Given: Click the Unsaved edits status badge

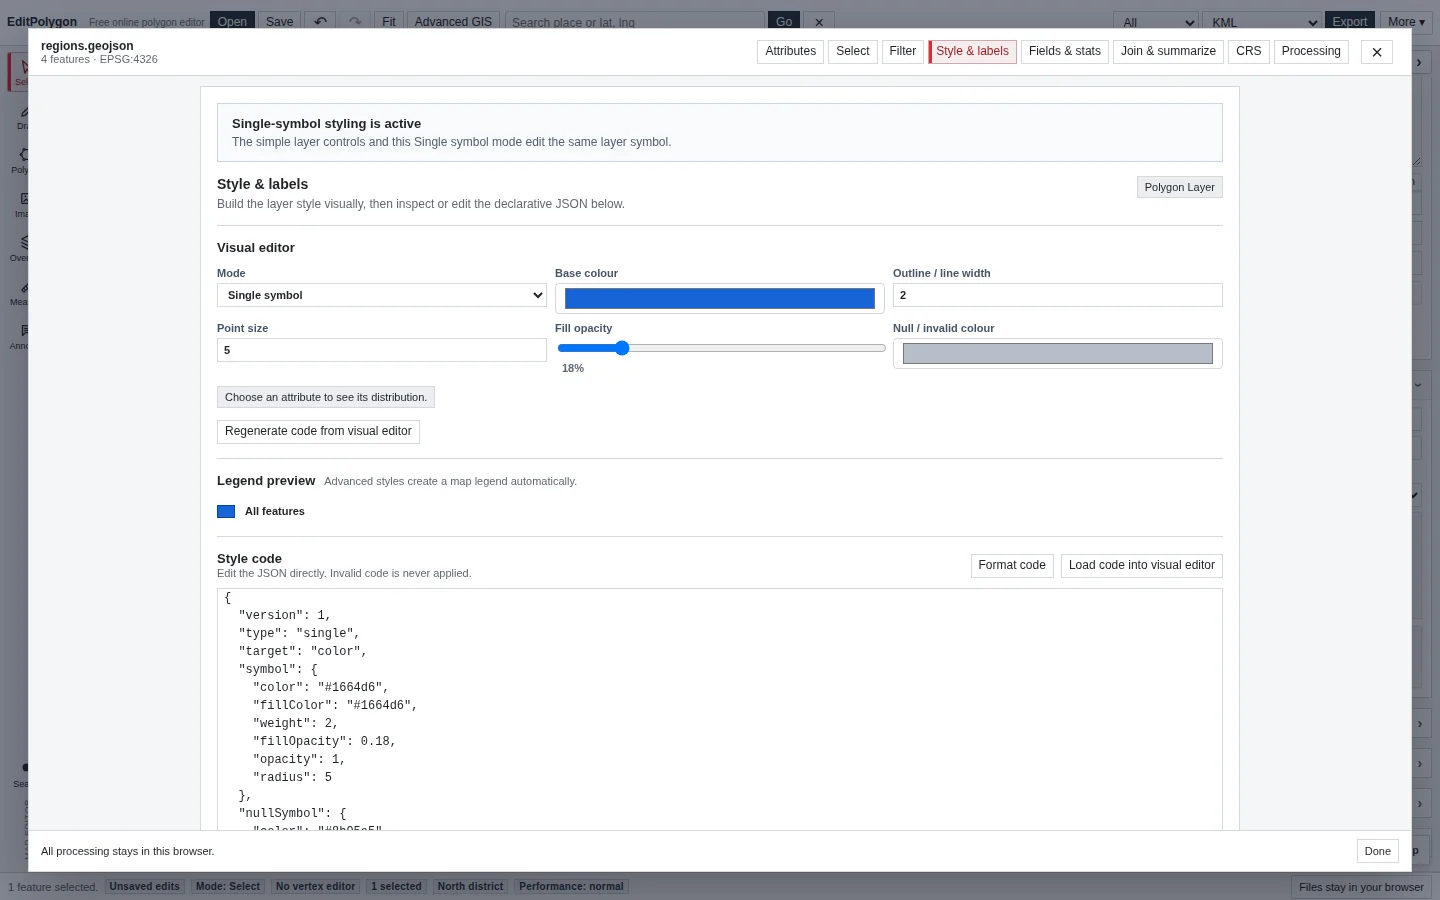Looking at the screenshot, I should (145, 887).
